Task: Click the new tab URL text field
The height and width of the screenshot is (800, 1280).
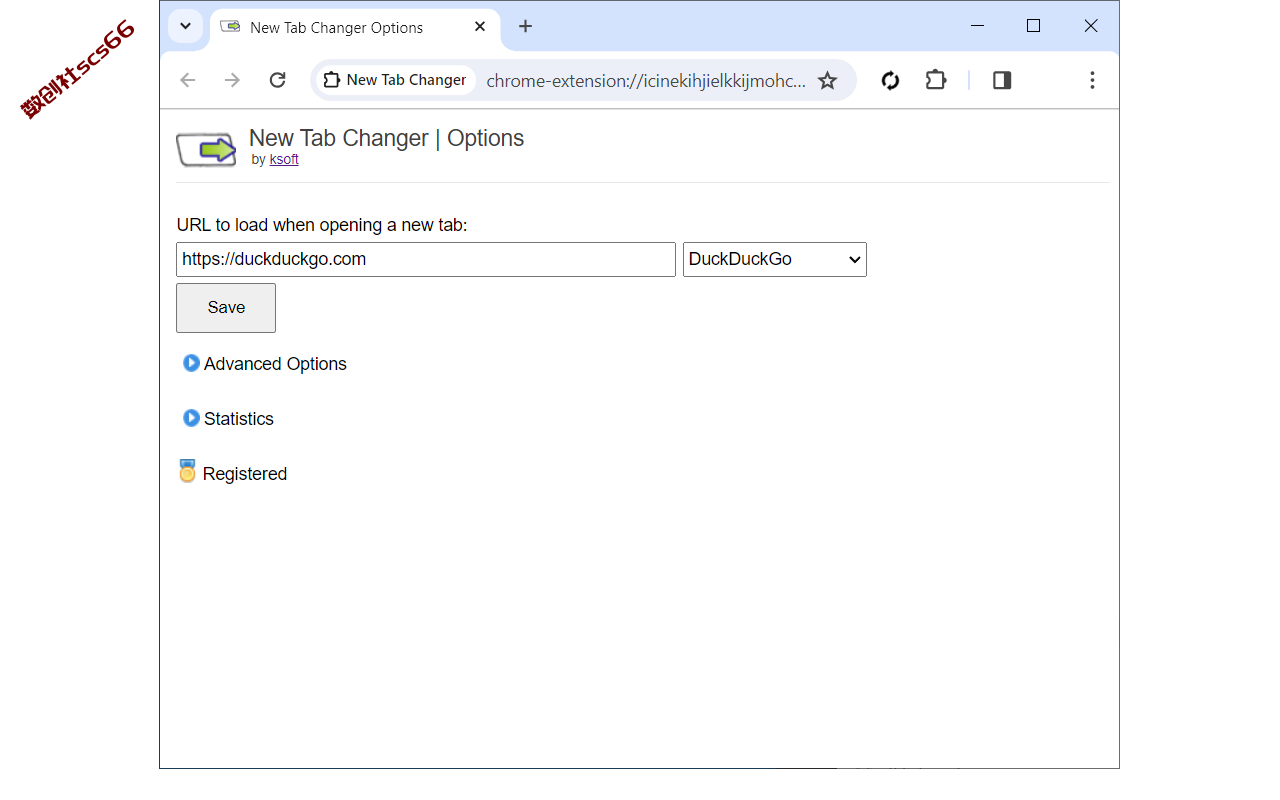Action: [x=426, y=259]
